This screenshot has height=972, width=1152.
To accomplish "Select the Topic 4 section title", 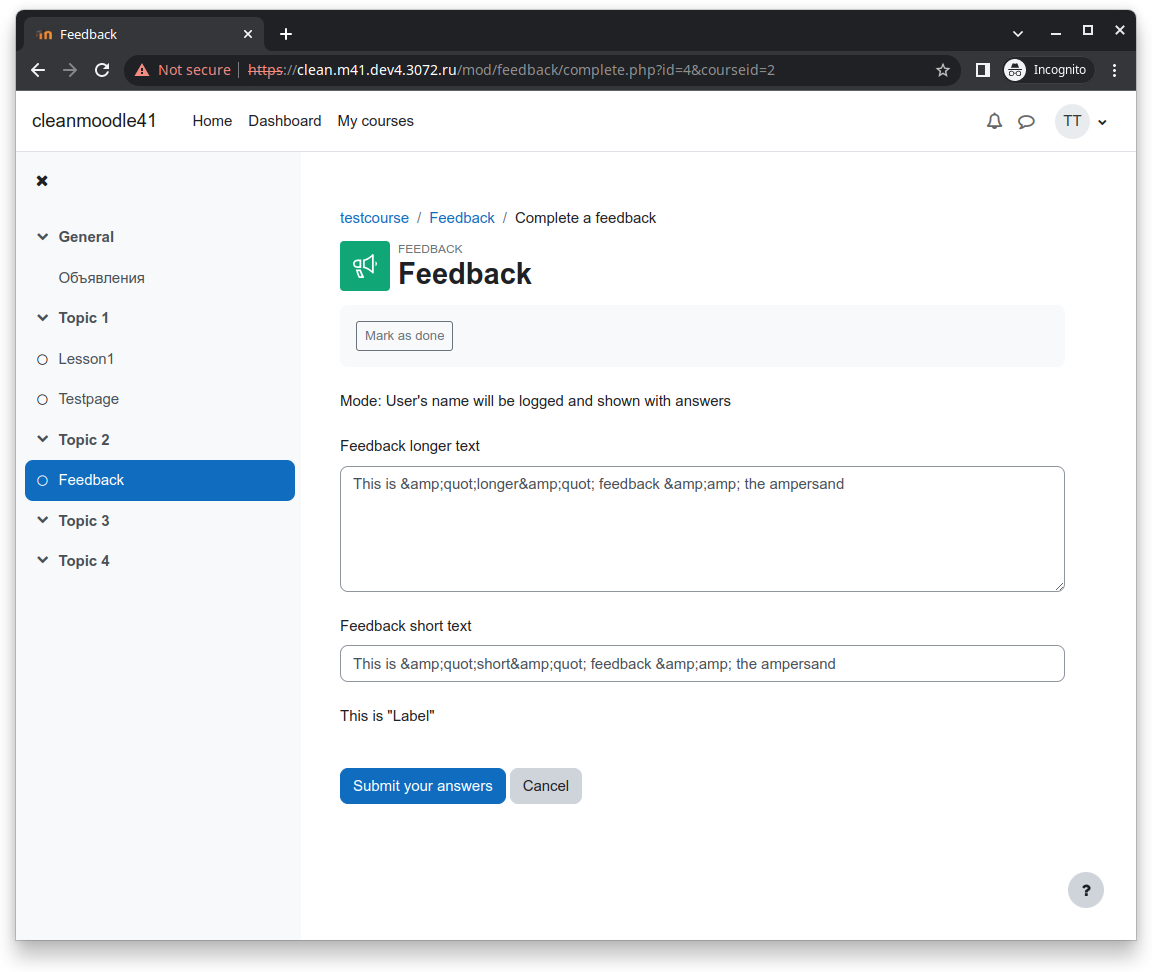I will [x=84, y=561].
